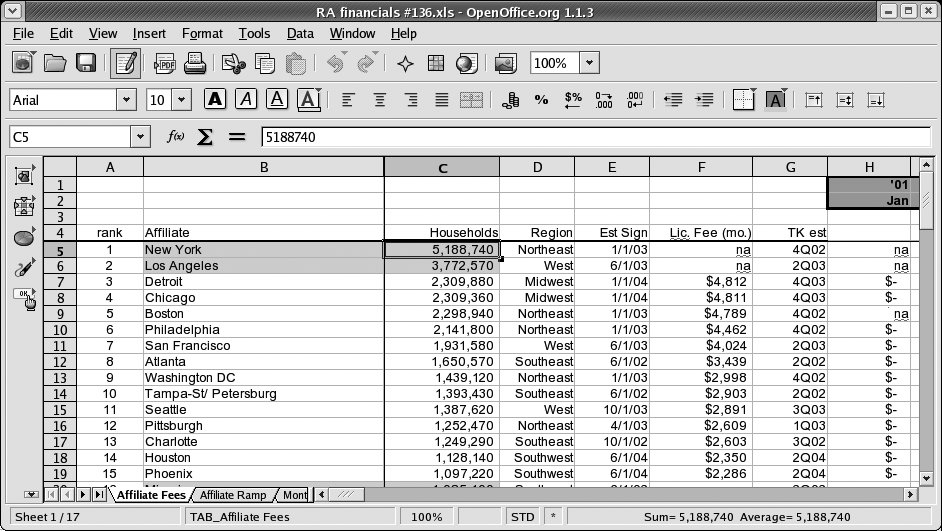Click the Function equals button
Screen dimensions: 942x531
[237, 137]
